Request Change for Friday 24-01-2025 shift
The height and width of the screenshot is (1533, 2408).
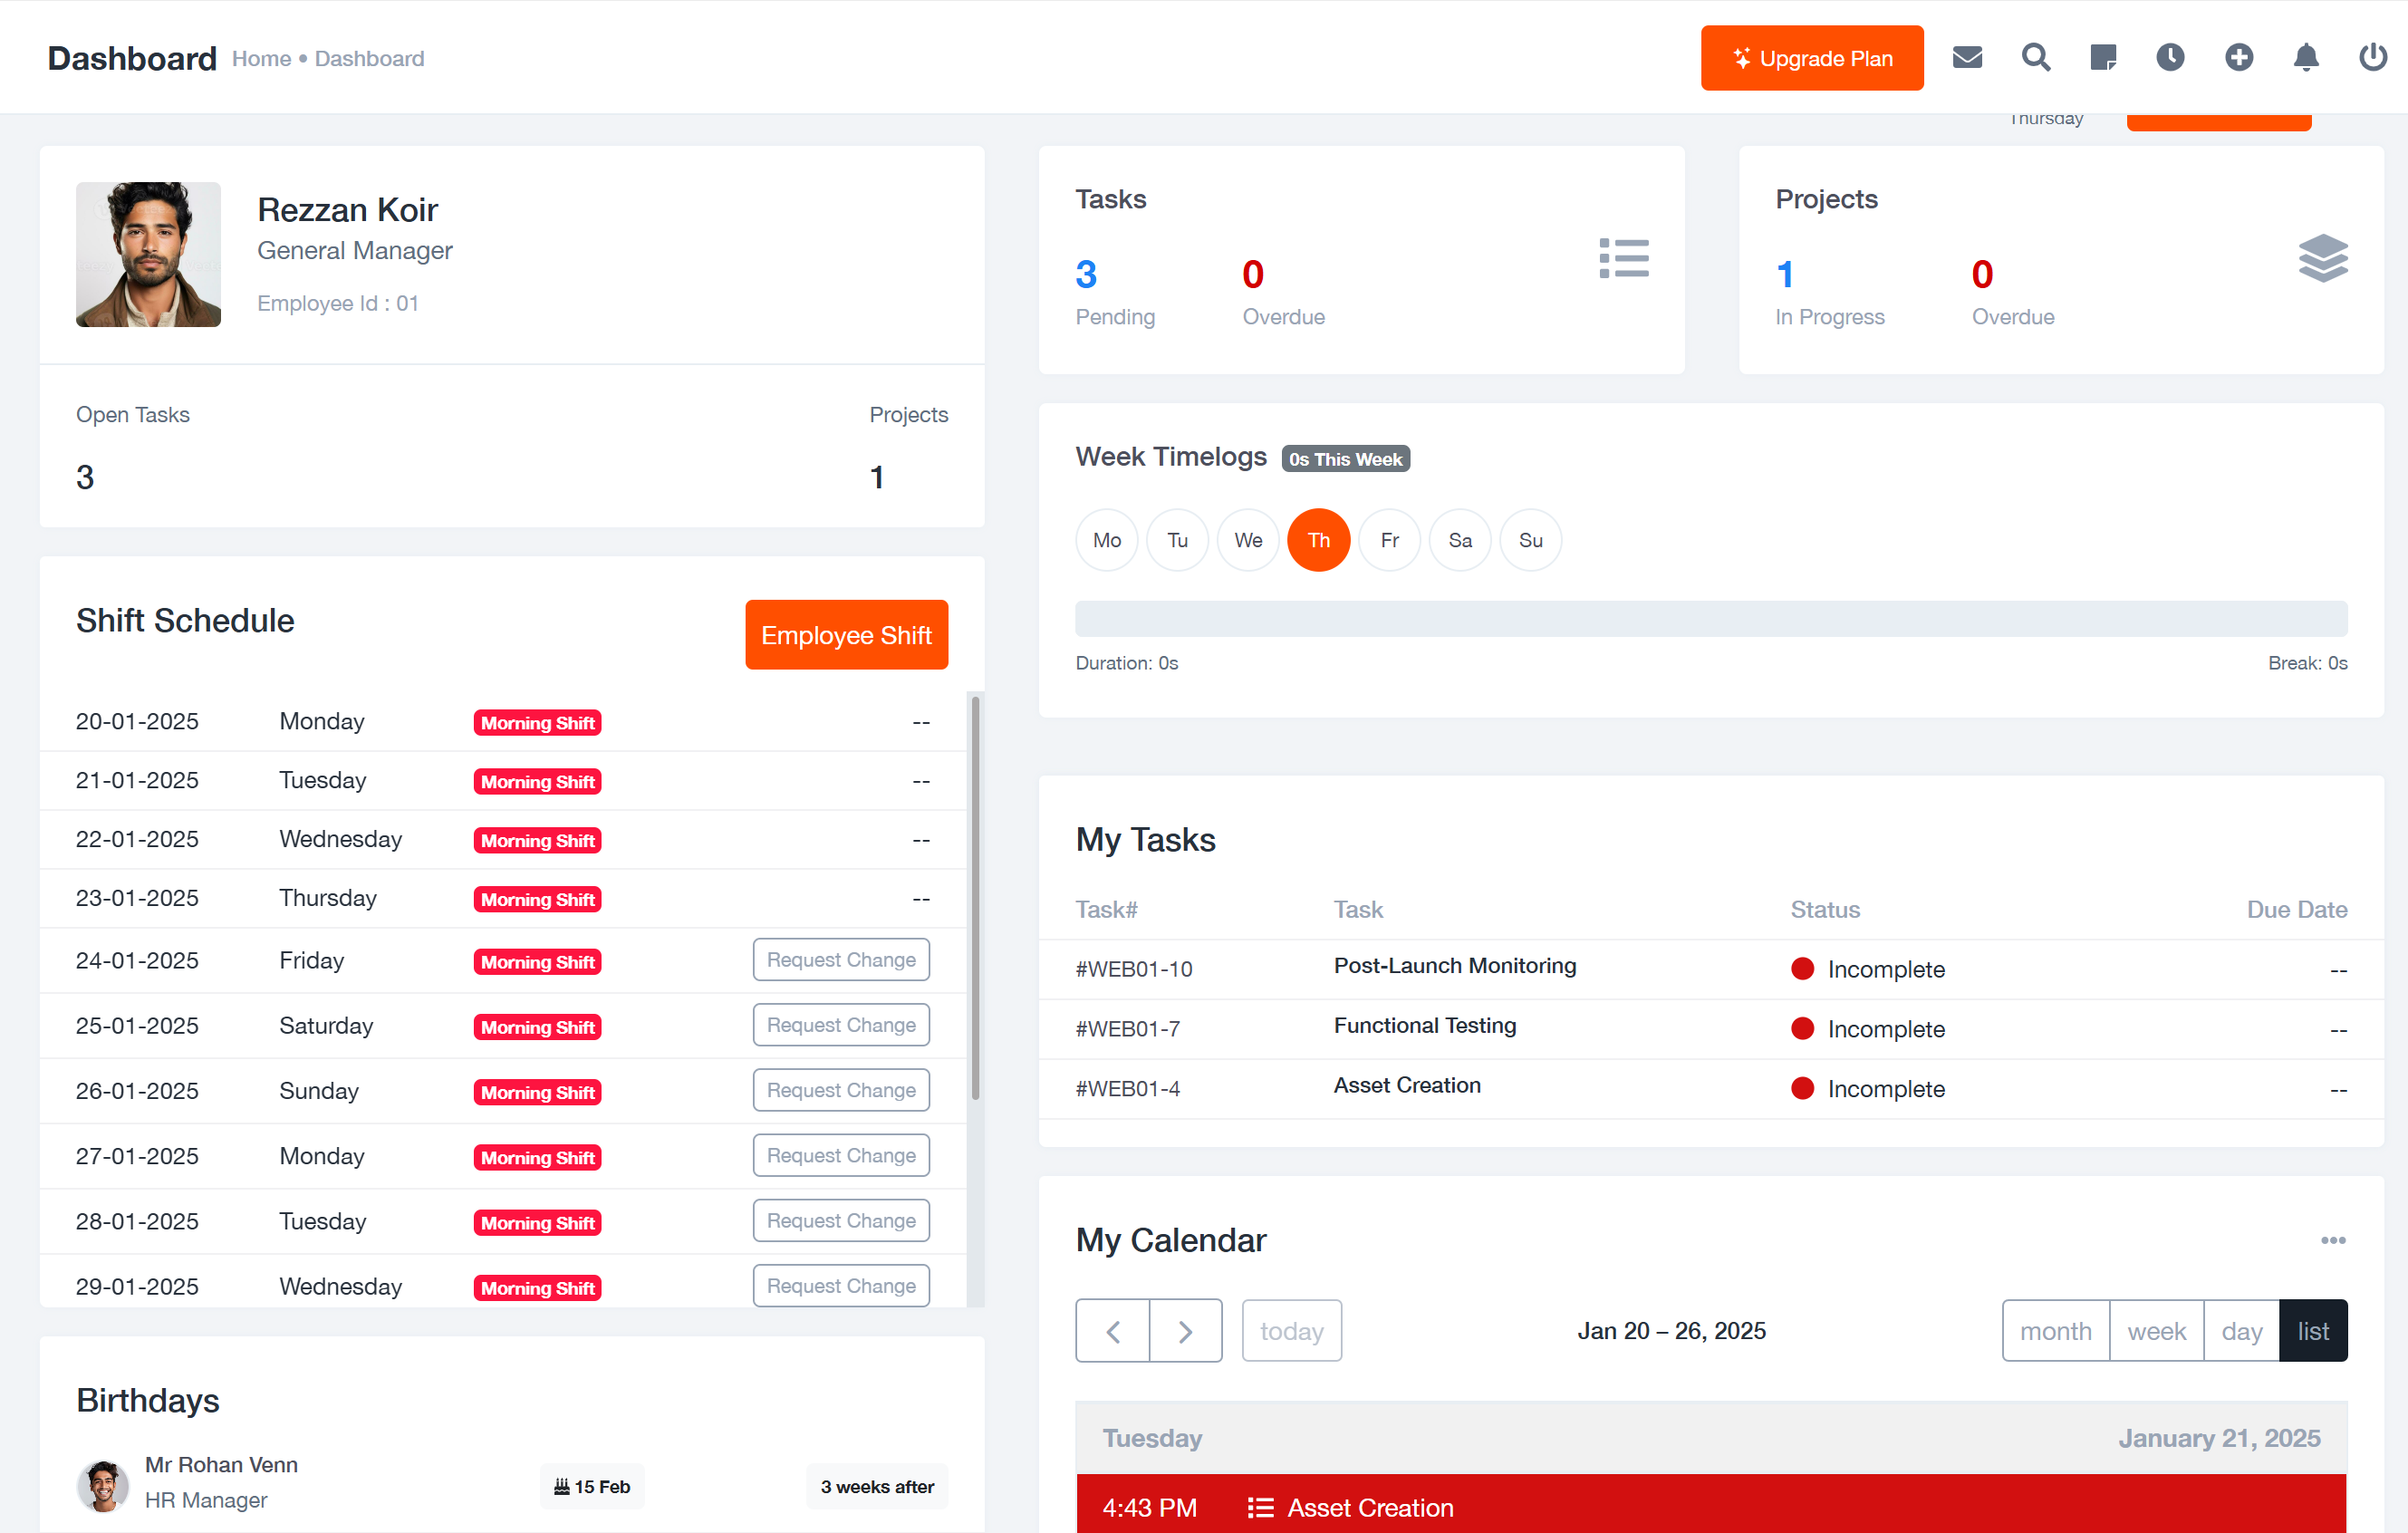click(840, 960)
